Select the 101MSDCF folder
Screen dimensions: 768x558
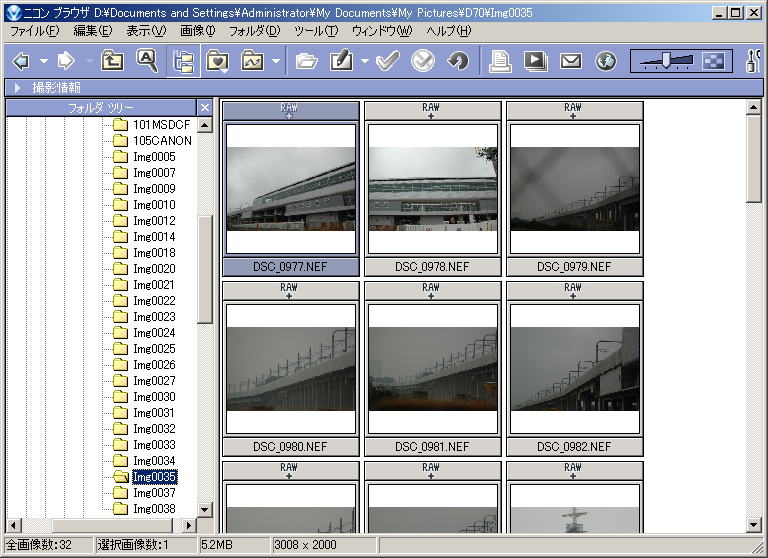[161, 124]
